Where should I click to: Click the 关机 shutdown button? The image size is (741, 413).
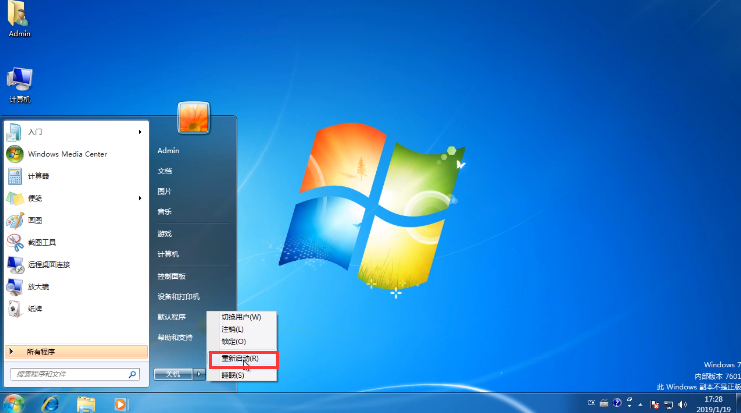tap(173, 374)
